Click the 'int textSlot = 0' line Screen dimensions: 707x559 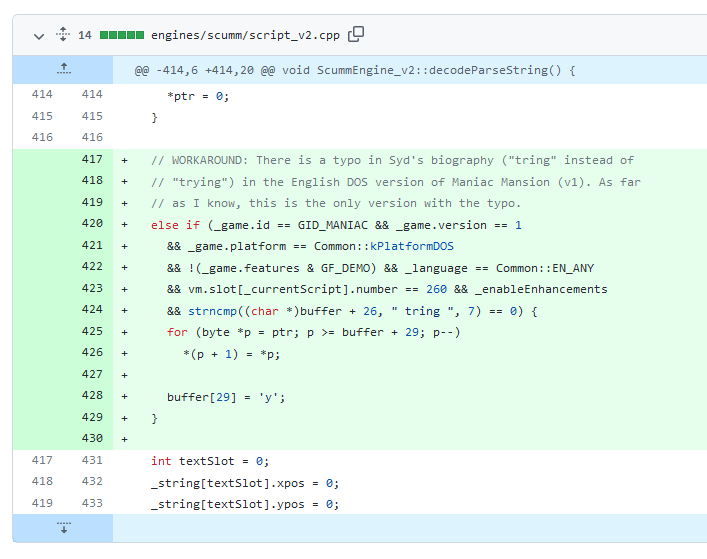tap(210, 461)
